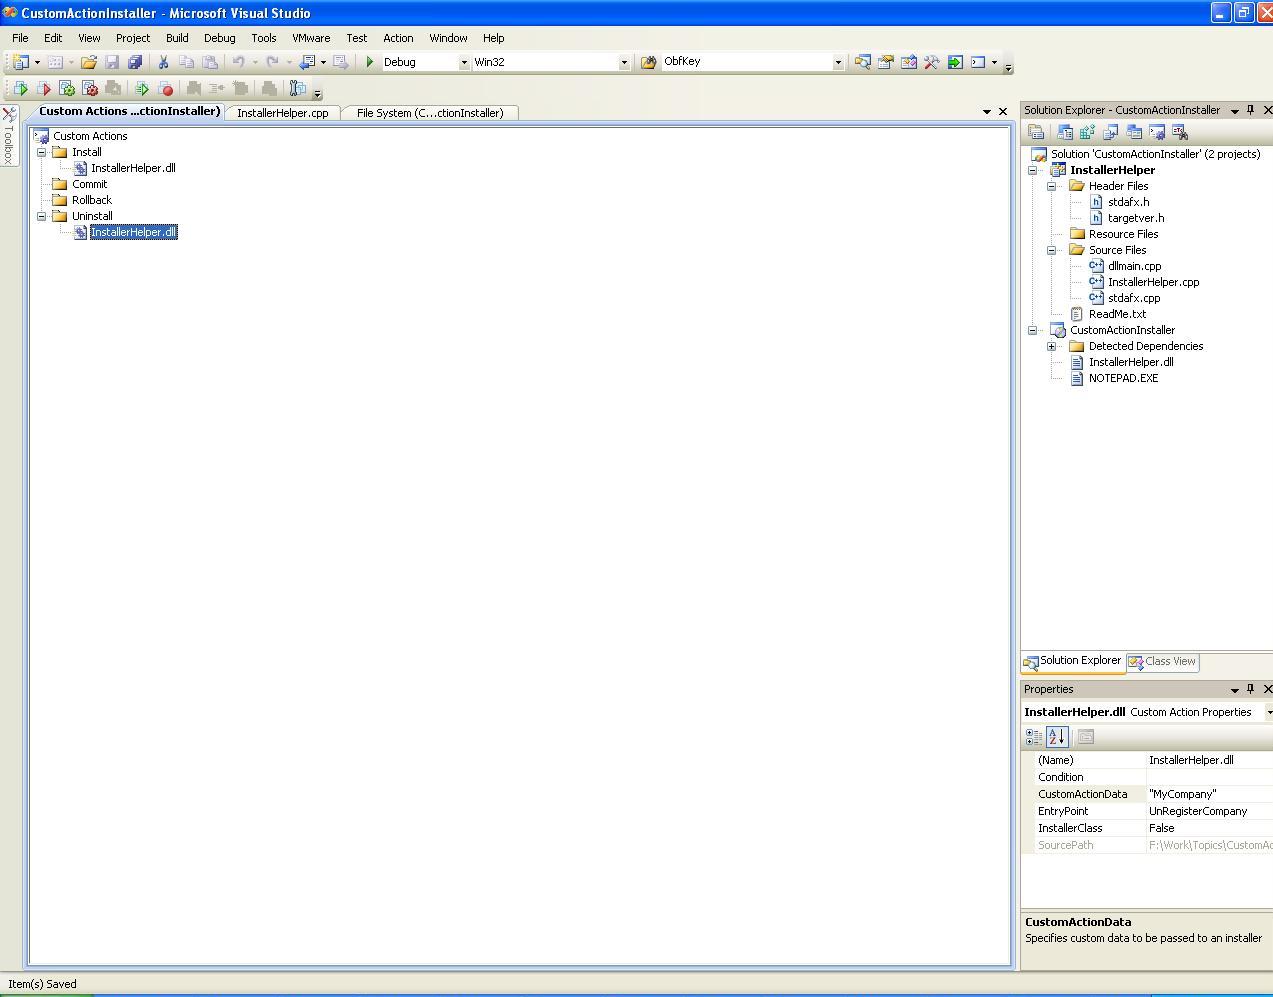Collapse the Install folder in Custom Actions
The image size is (1273, 997).
point(42,152)
